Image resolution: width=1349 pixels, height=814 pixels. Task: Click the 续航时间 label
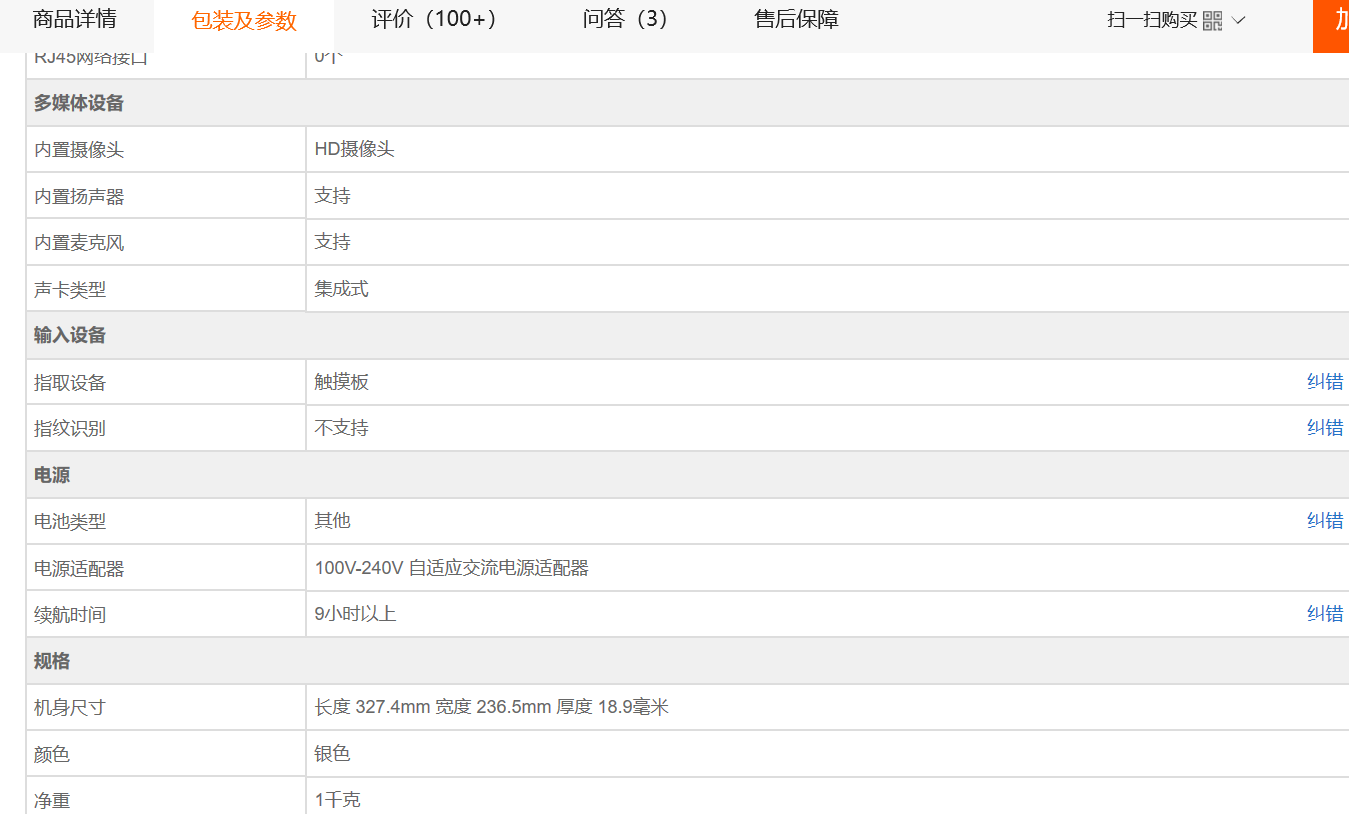pos(70,615)
